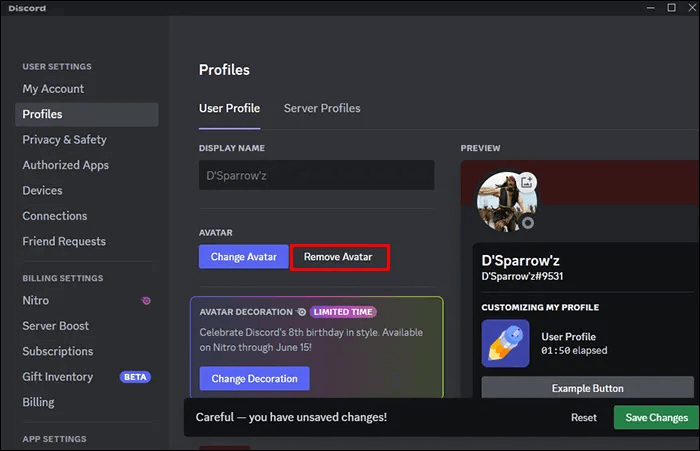Click the LIMITED TIME badge
Viewport: 700px width, 451px height.
(x=343, y=312)
